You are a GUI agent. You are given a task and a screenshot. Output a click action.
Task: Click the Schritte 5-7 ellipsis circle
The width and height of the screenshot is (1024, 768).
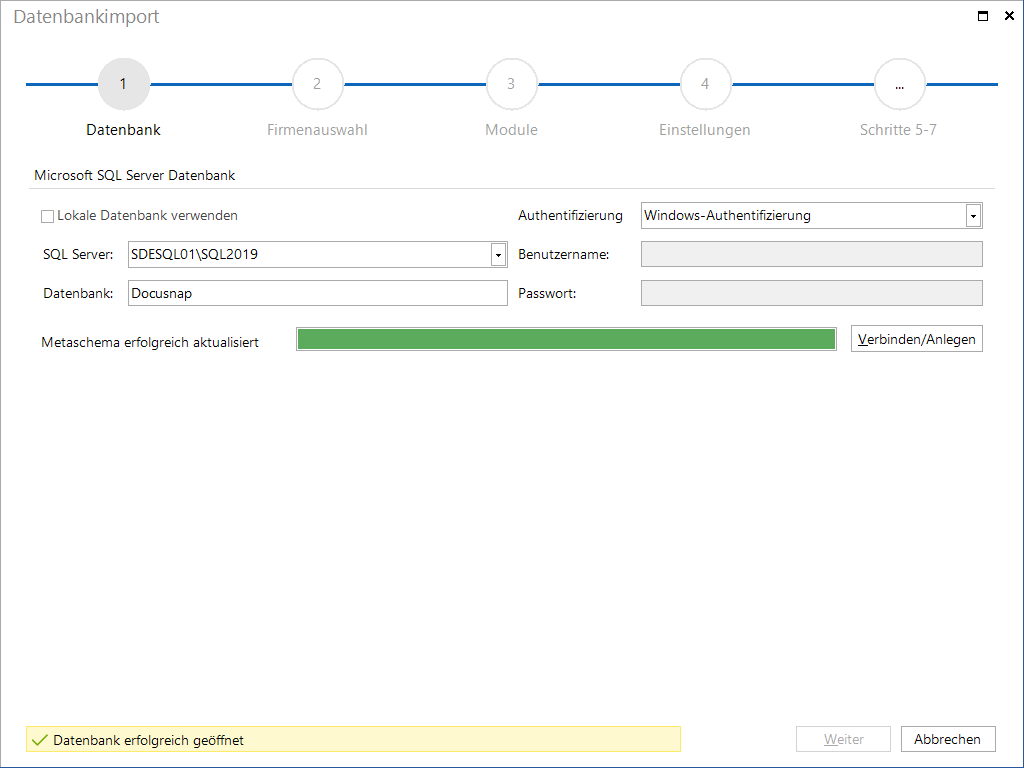(899, 84)
